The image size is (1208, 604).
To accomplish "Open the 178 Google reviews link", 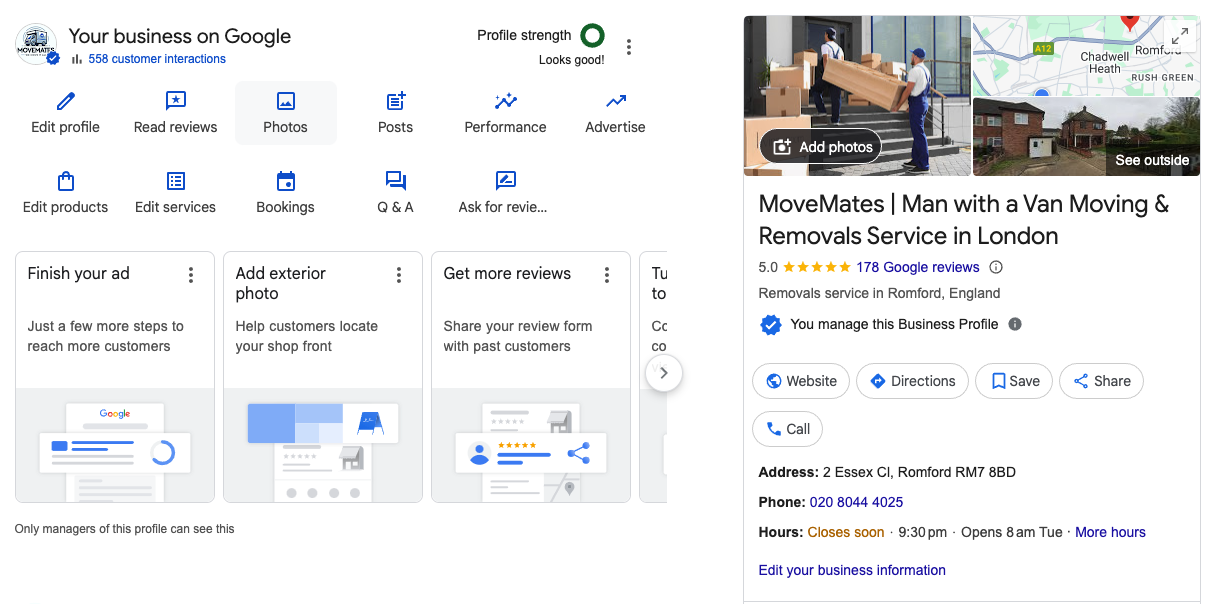I will coord(917,267).
